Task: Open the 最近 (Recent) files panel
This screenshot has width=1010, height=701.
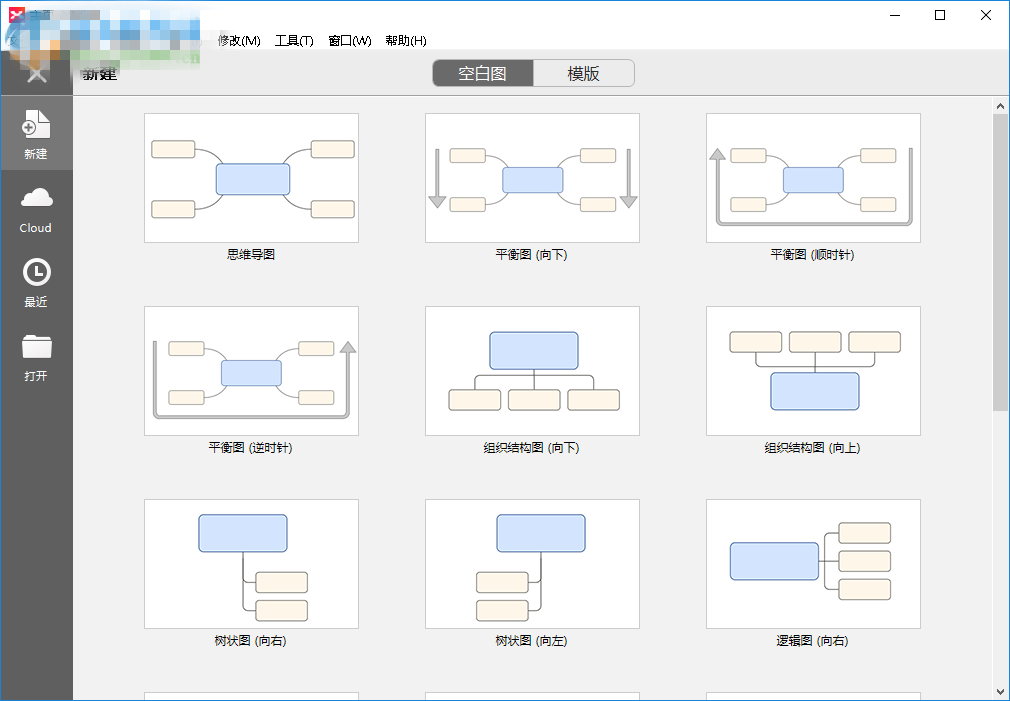Action: click(x=36, y=281)
